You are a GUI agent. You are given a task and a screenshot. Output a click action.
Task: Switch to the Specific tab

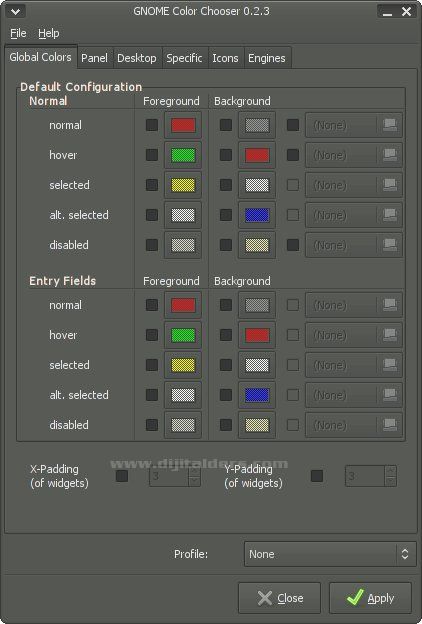[x=184, y=58]
